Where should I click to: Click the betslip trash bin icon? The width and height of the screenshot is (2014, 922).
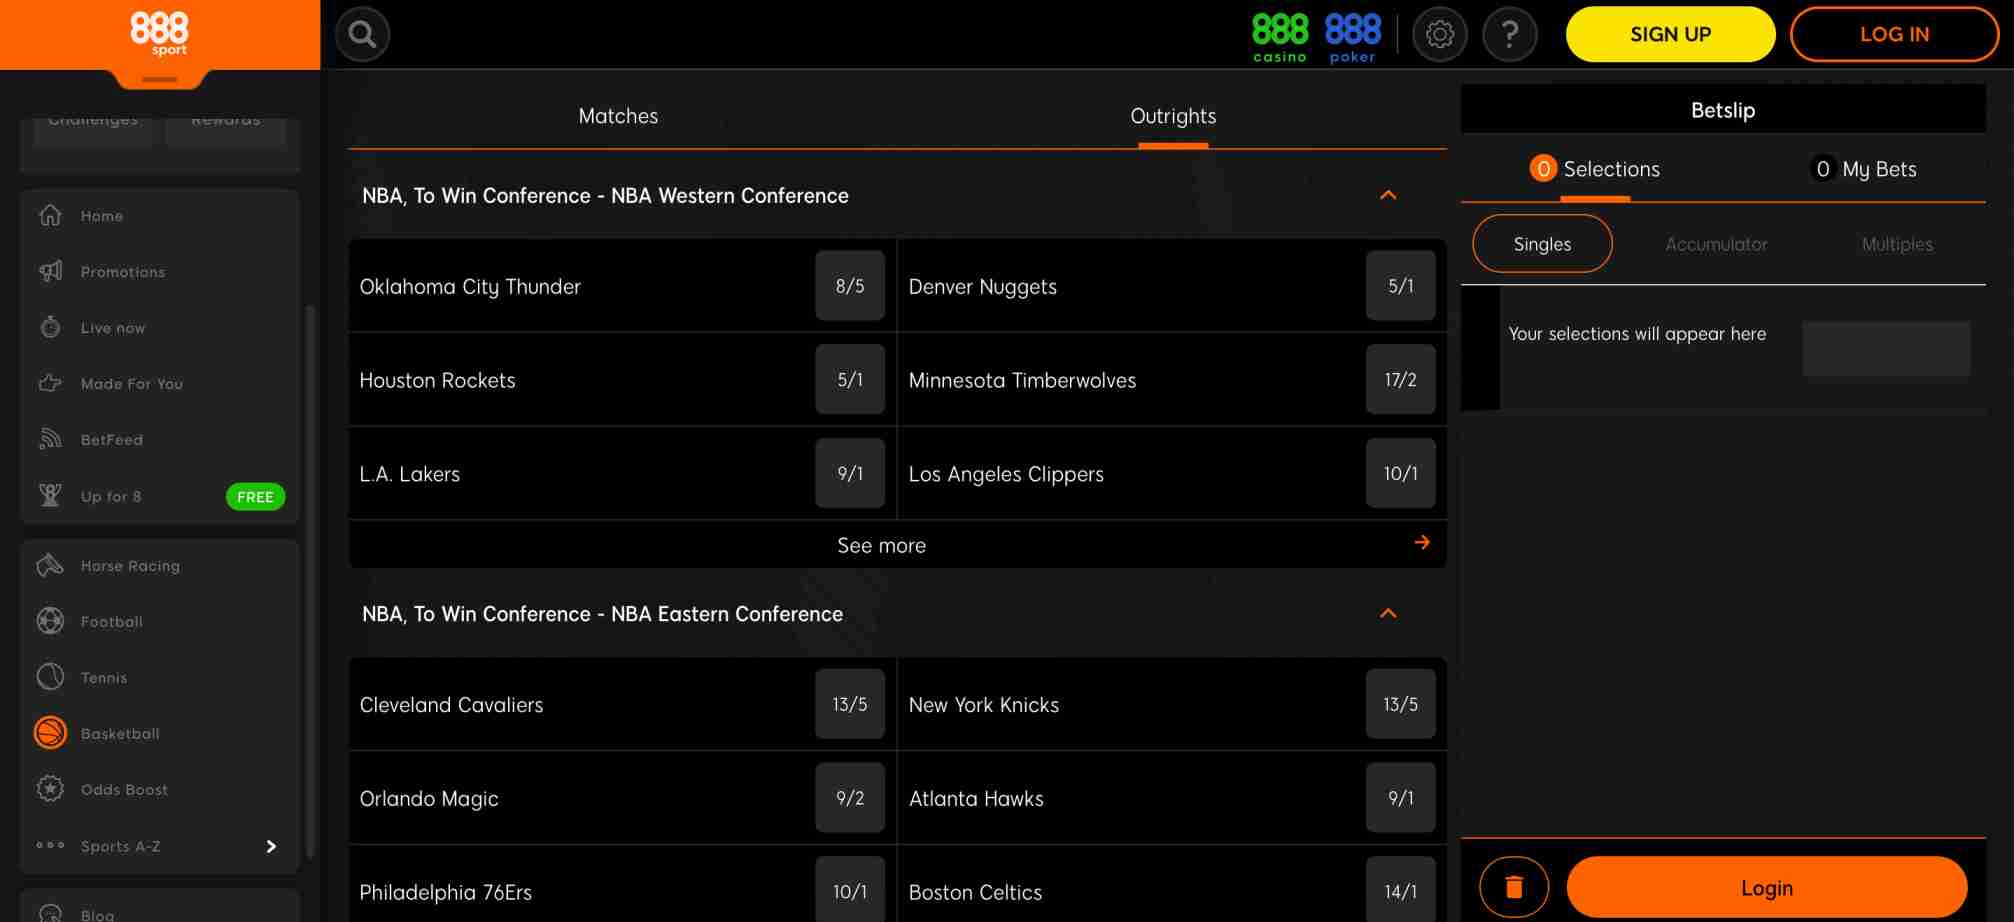(x=1514, y=887)
